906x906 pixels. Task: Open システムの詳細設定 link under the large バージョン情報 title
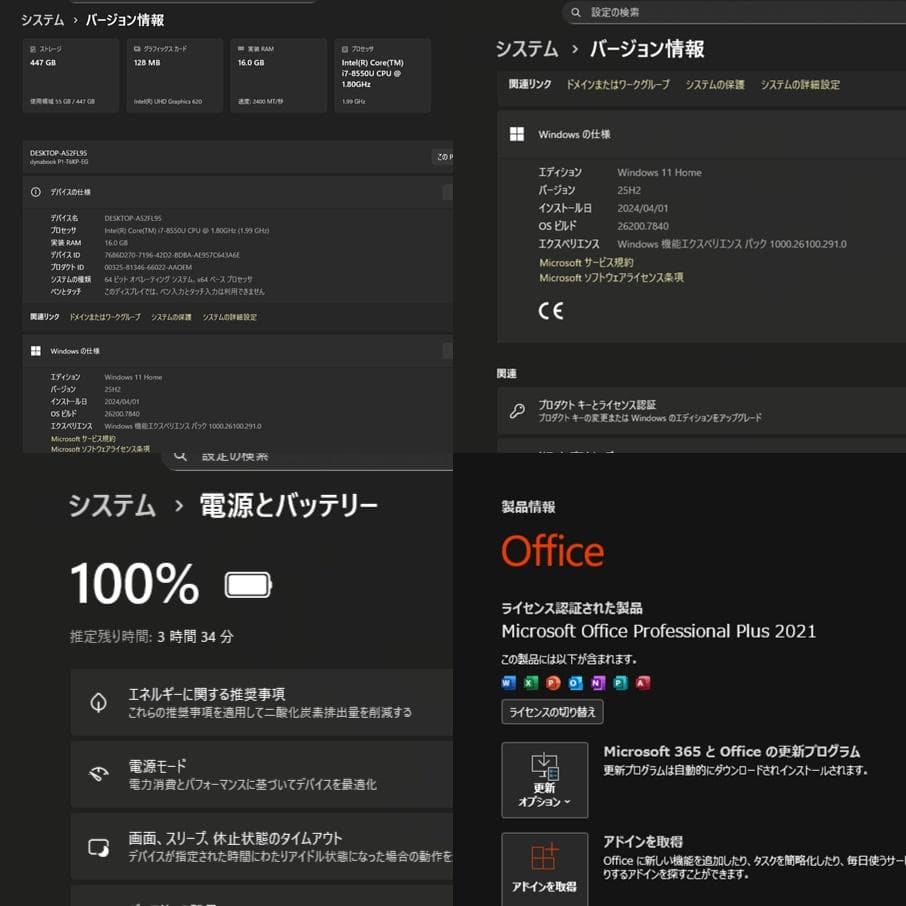(x=800, y=84)
